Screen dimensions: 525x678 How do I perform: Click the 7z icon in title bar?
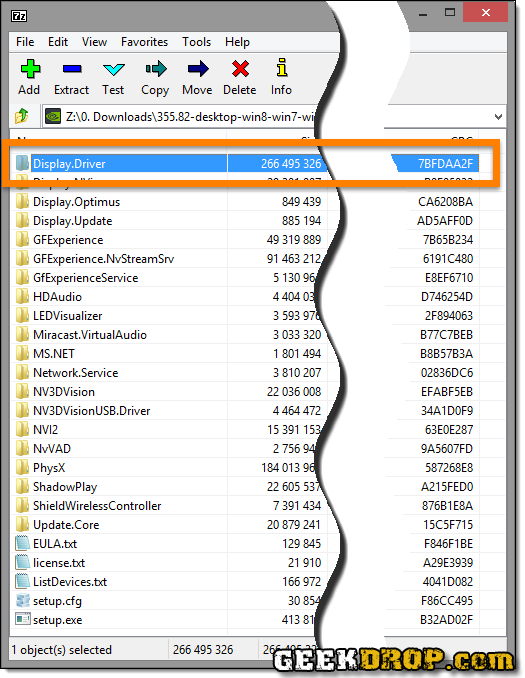coord(19,16)
